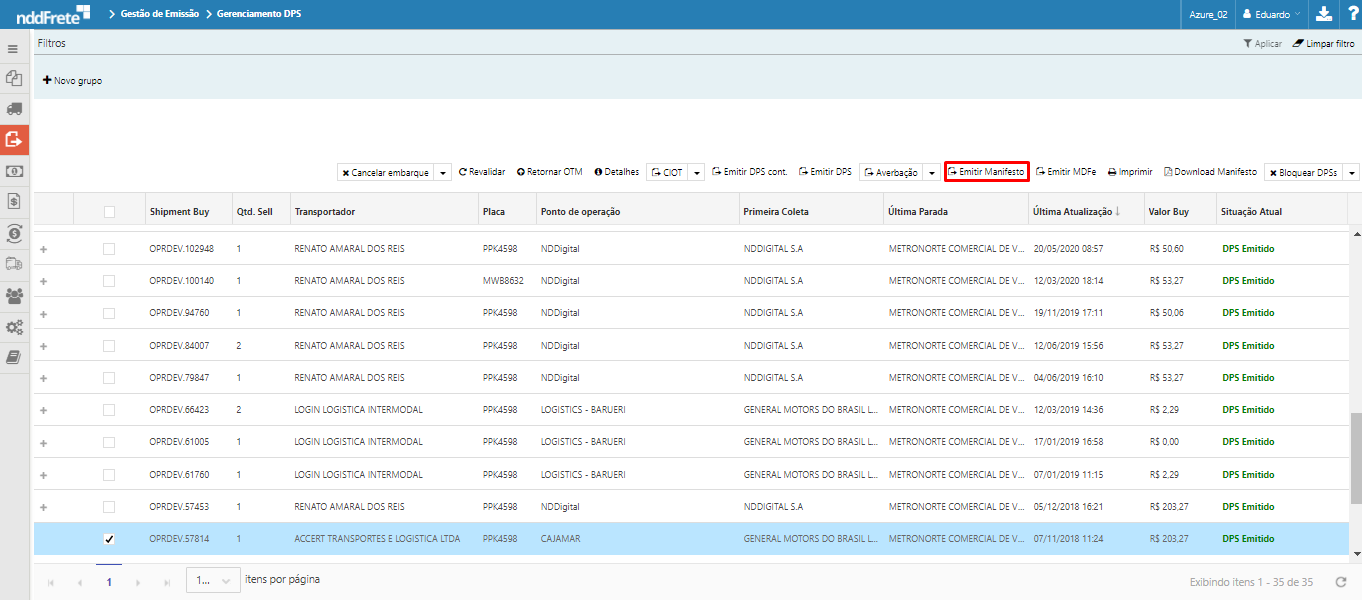1362x600 pixels.
Task: Open the items per page dropdown
Action: coord(213,580)
